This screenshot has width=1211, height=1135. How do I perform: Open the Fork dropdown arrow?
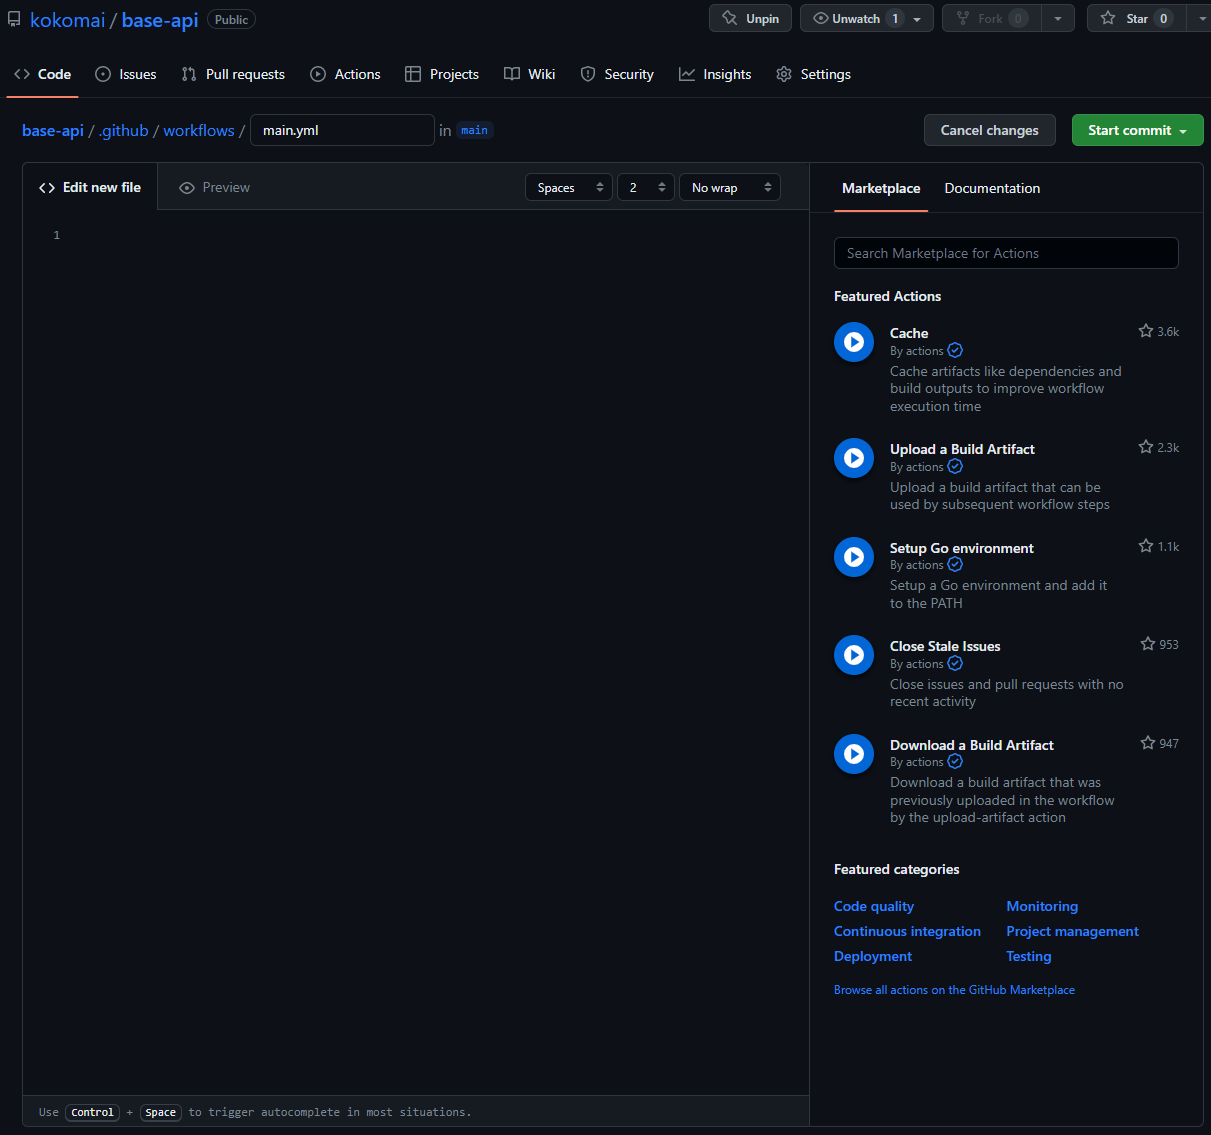1058,19
